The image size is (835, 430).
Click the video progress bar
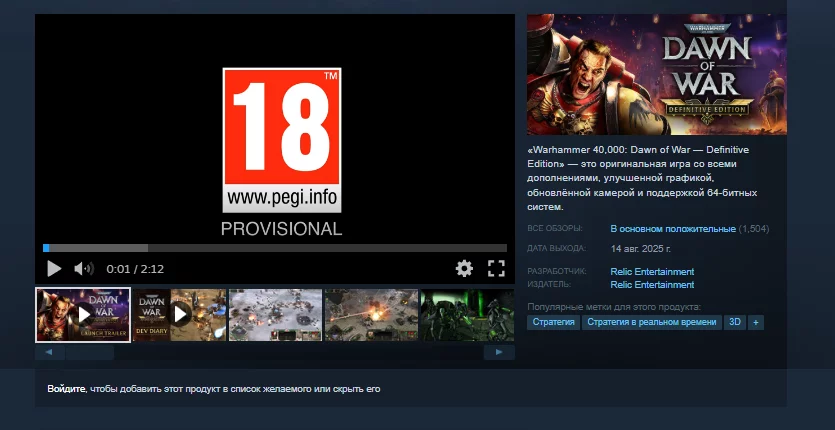275,248
